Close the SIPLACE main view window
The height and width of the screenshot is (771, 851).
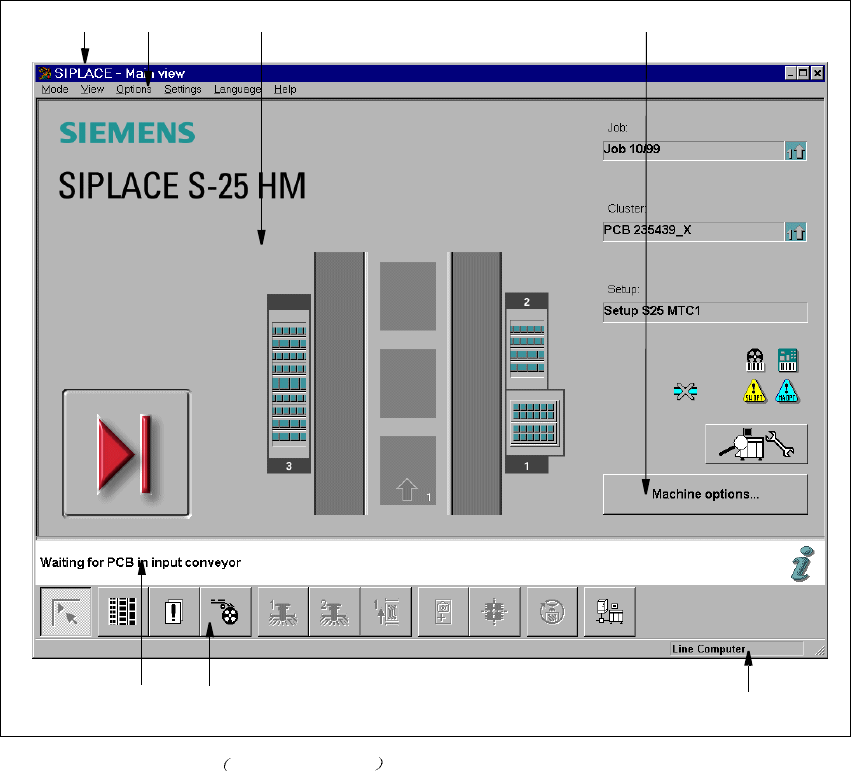817,73
